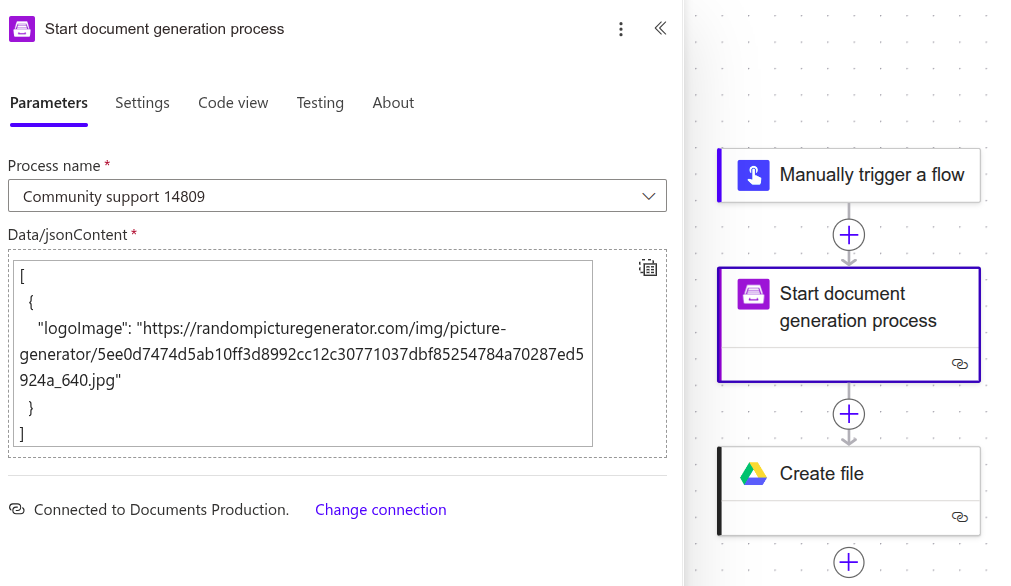The image size is (1011, 586).
Task: Click the connection icon beside Connected to Documents Production
Action: [x=17, y=509]
